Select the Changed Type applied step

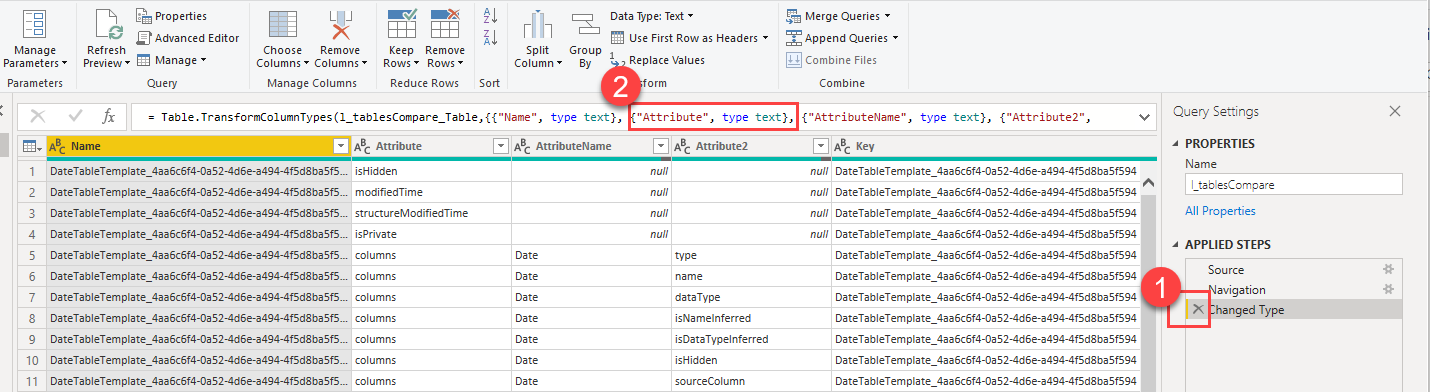[1294, 310]
